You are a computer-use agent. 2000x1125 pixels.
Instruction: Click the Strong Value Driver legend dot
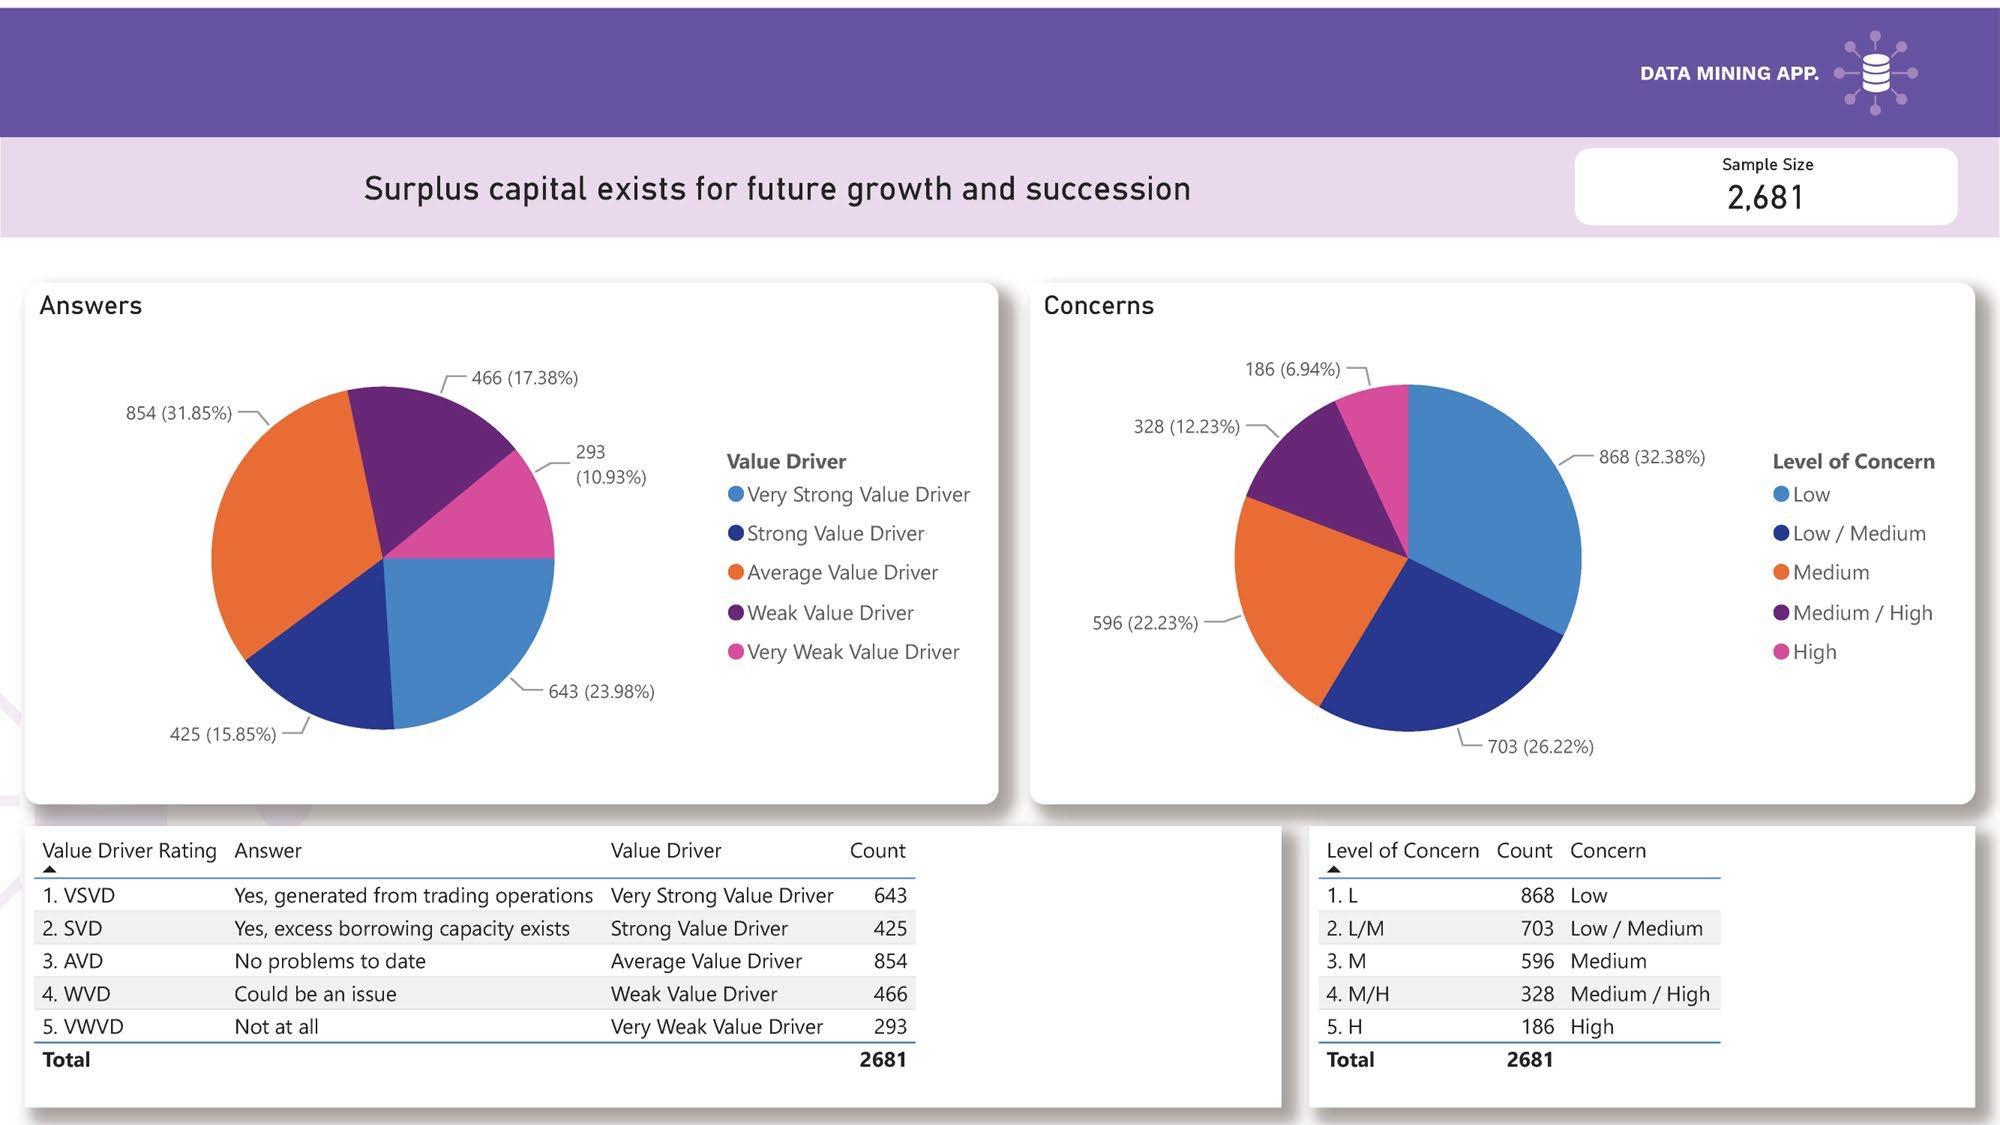click(736, 533)
